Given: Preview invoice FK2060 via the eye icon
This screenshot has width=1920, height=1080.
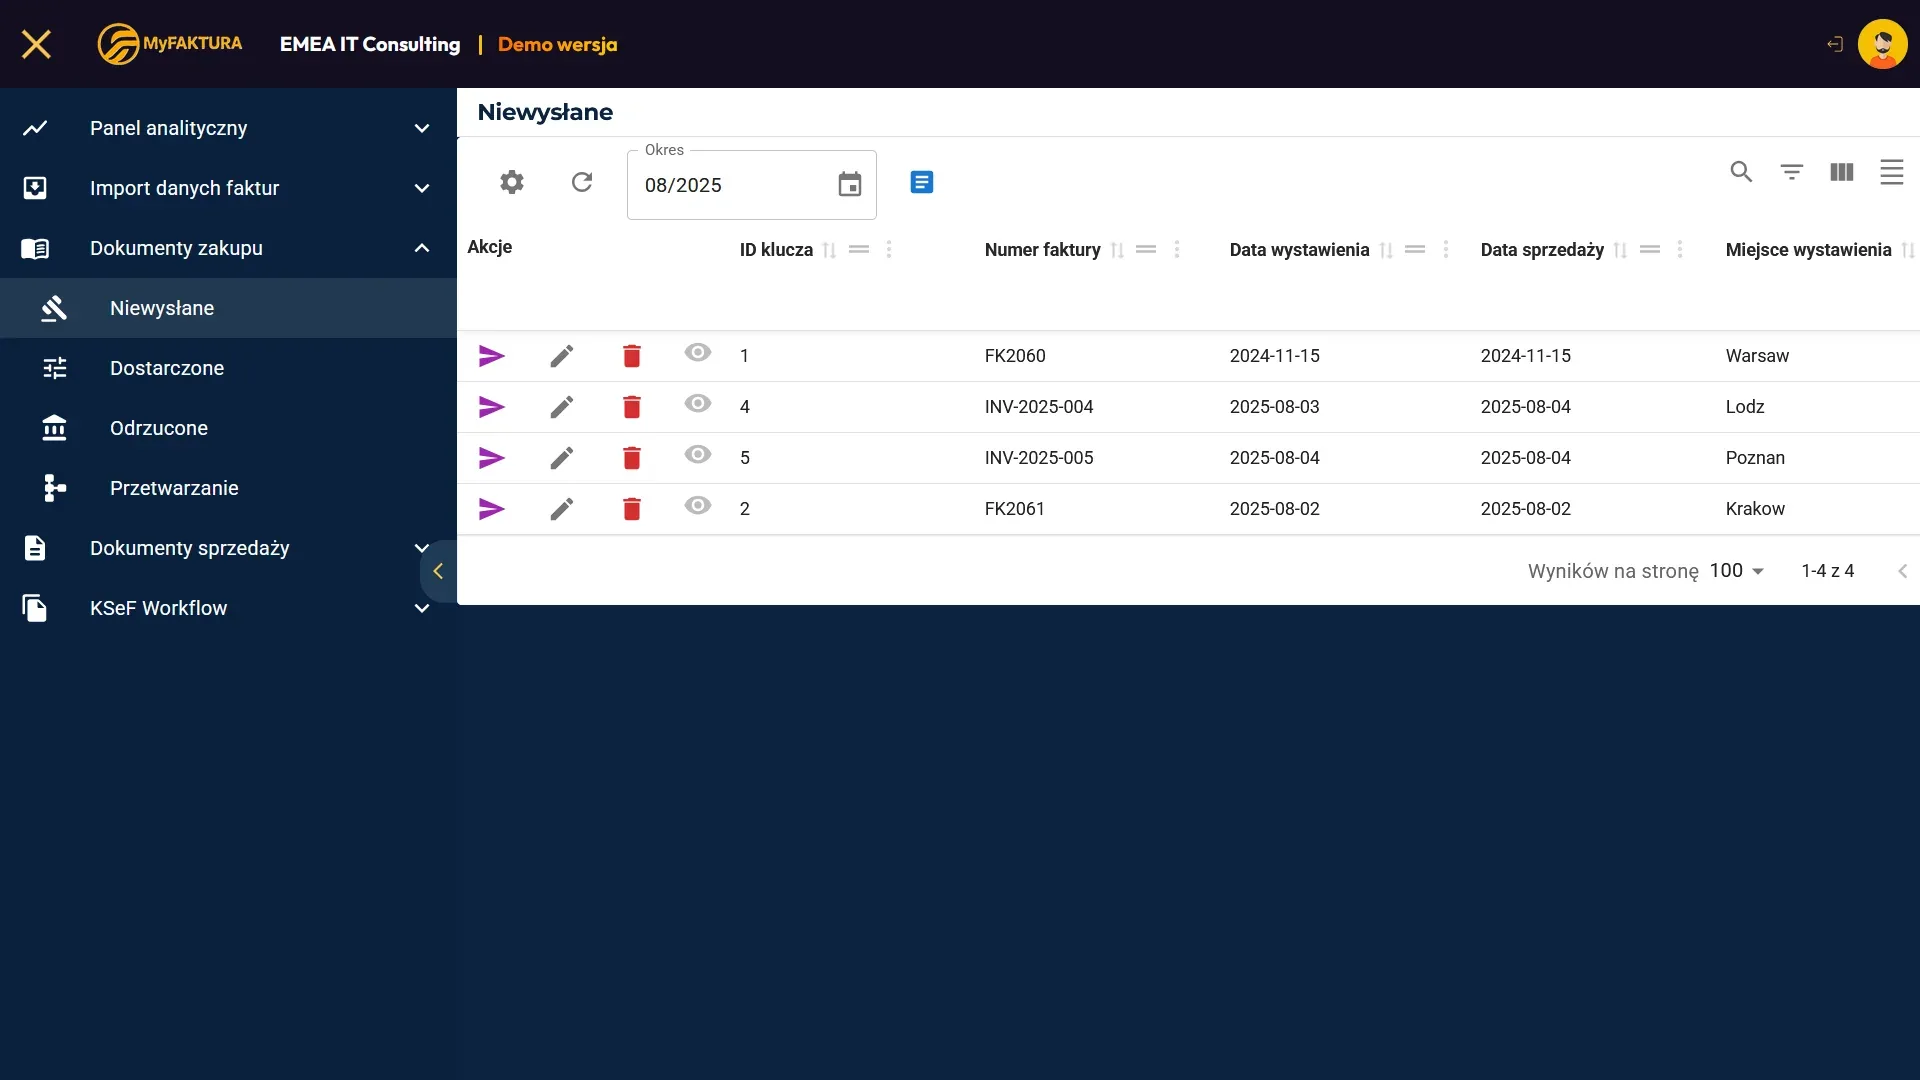Looking at the screenshot, I should coord(698,352).
